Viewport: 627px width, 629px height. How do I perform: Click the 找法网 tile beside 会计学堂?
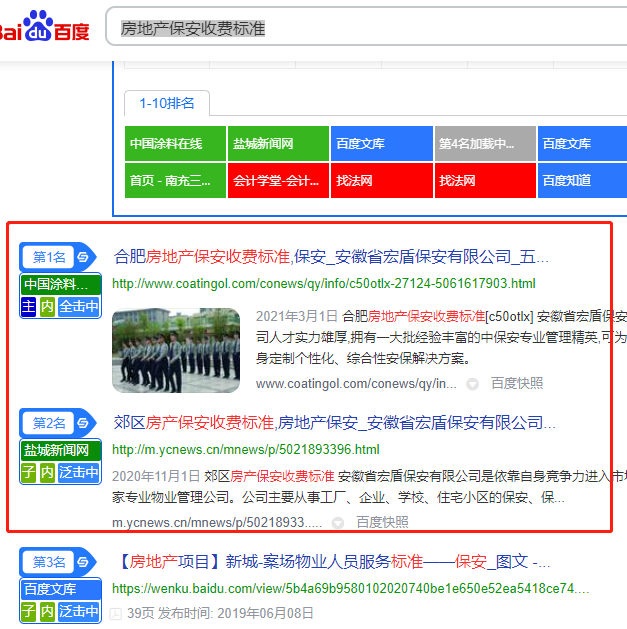pyautogui.click(x=381, y=181)
